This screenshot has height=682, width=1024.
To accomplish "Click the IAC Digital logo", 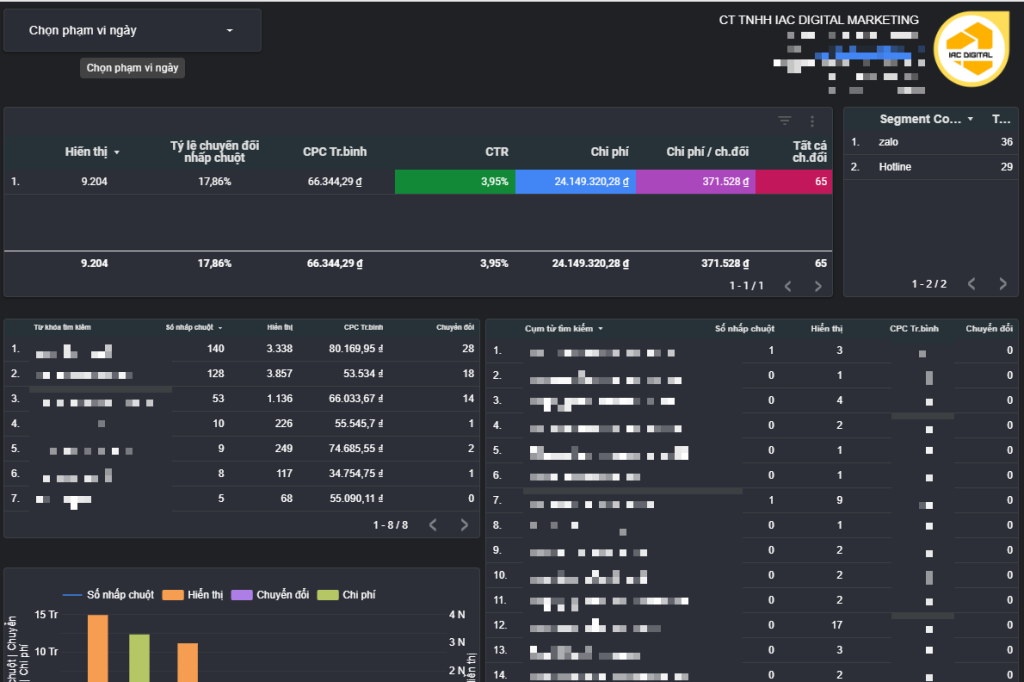I will pyautogui.click(x=971, y=50).
